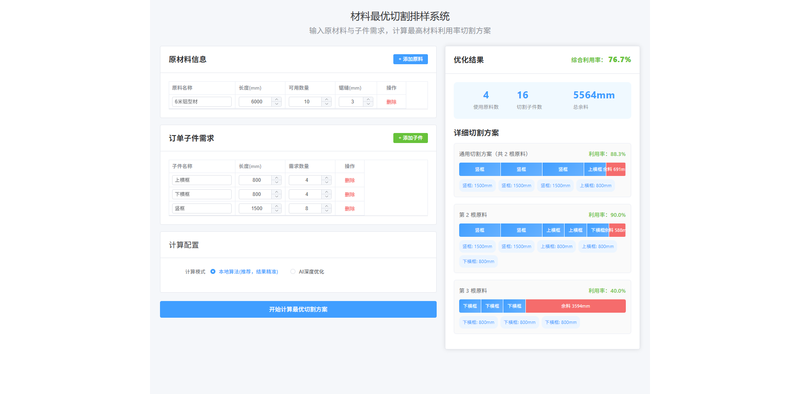This screenshot has height=394, width=800.
Task: Decrease the 上横框 required quantity with the down arrow
Action: (327, 182)
